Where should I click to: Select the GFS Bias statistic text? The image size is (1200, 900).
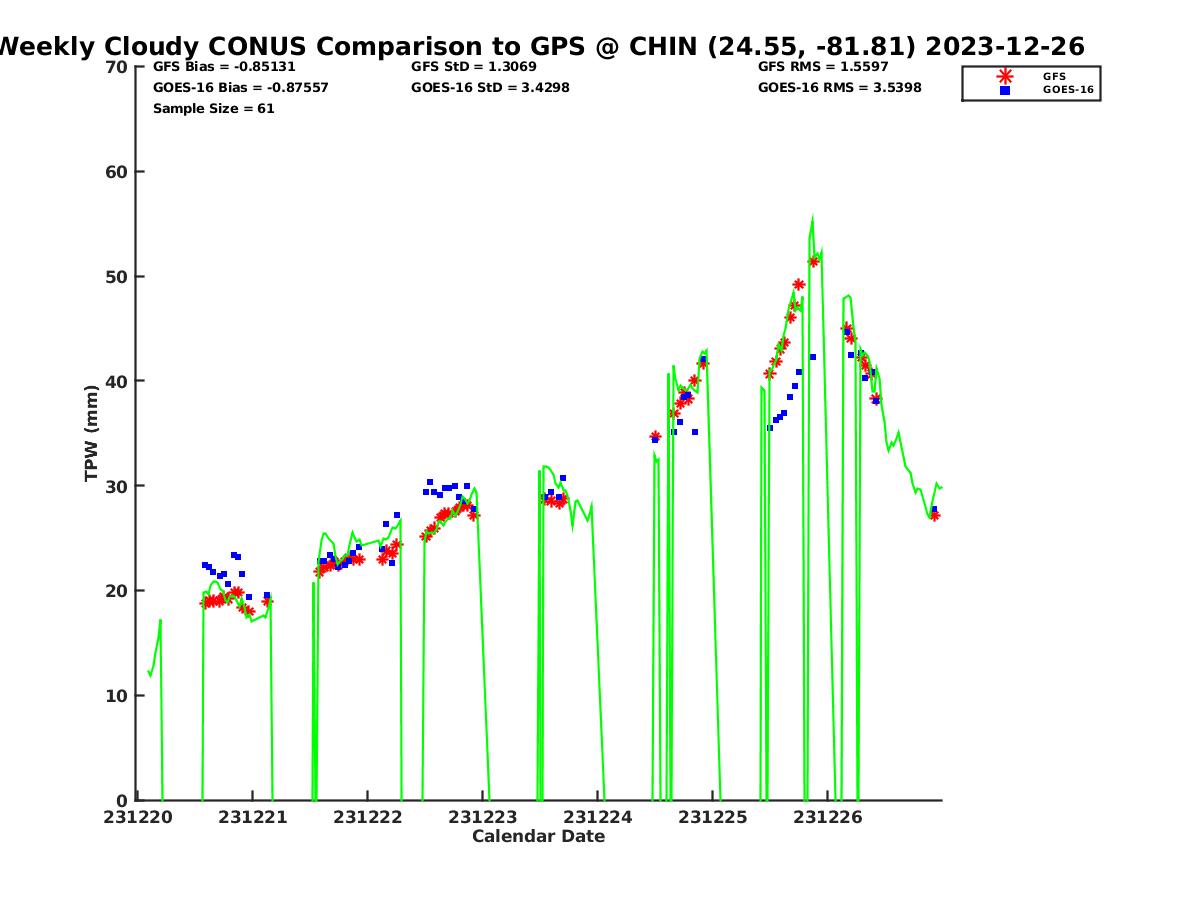[224, 67]
